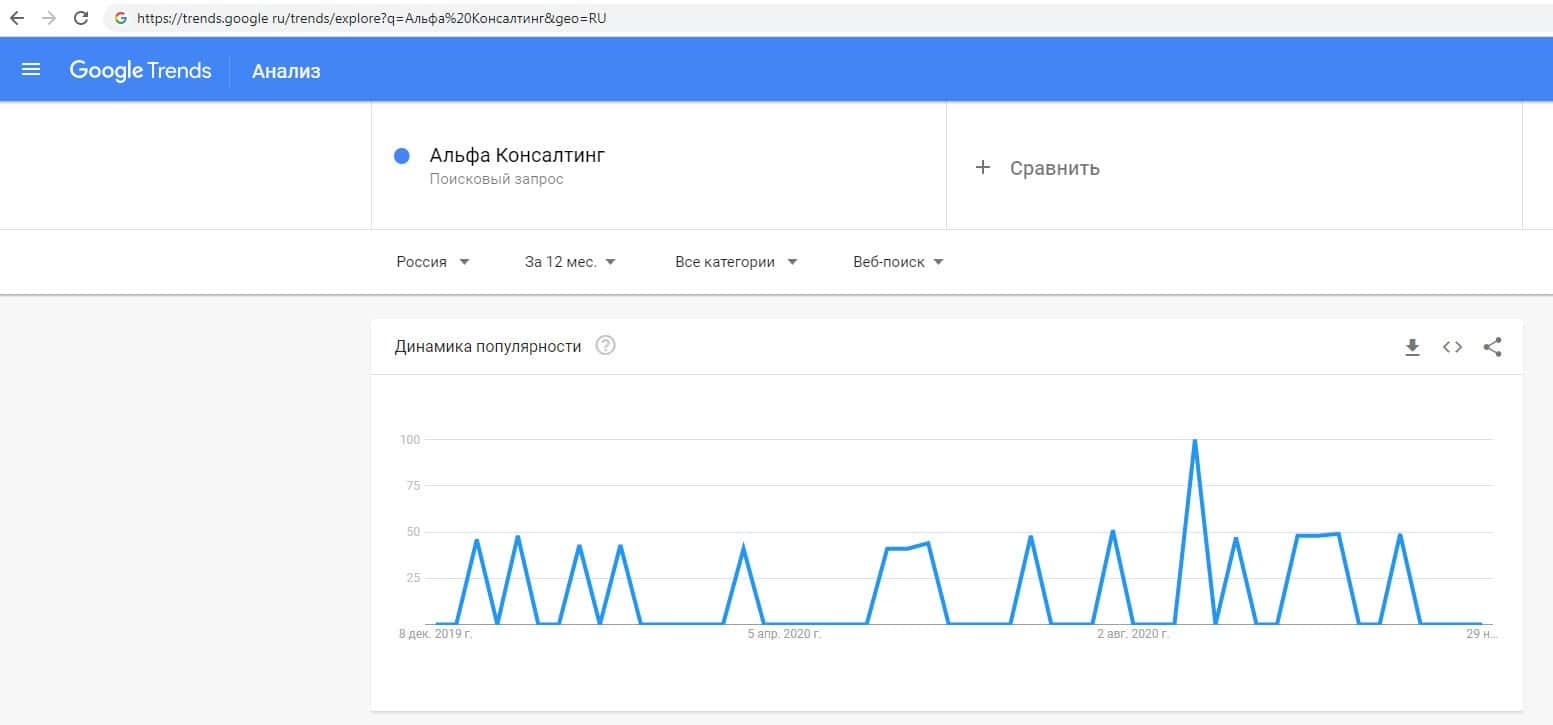Image resolution: width=1553 pixels, height=725 pixels.
Task: Open the За 12 мес. period dropdown
Action: pyautogui.click(x=570, y=262)
